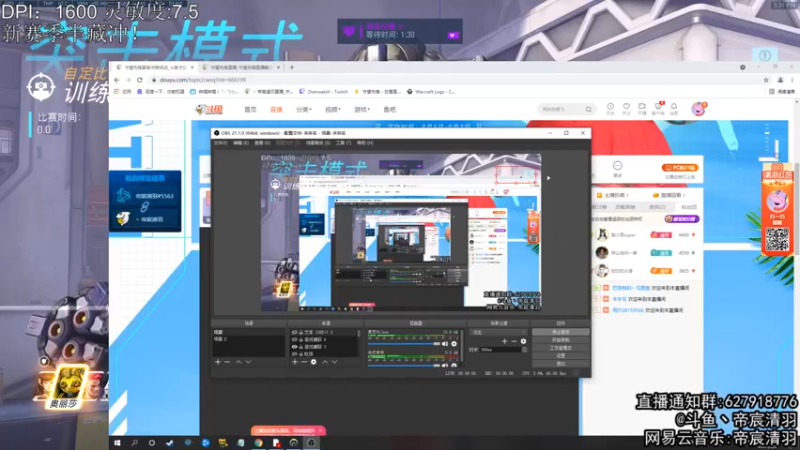Adjust 麦克风/Aux volume slider

(x=404, y=344)
